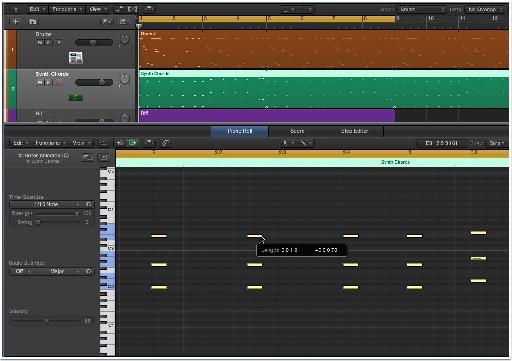Apply Time Quantize with its Q button
This screenshot has height=361, width=512.
point(89,204)
